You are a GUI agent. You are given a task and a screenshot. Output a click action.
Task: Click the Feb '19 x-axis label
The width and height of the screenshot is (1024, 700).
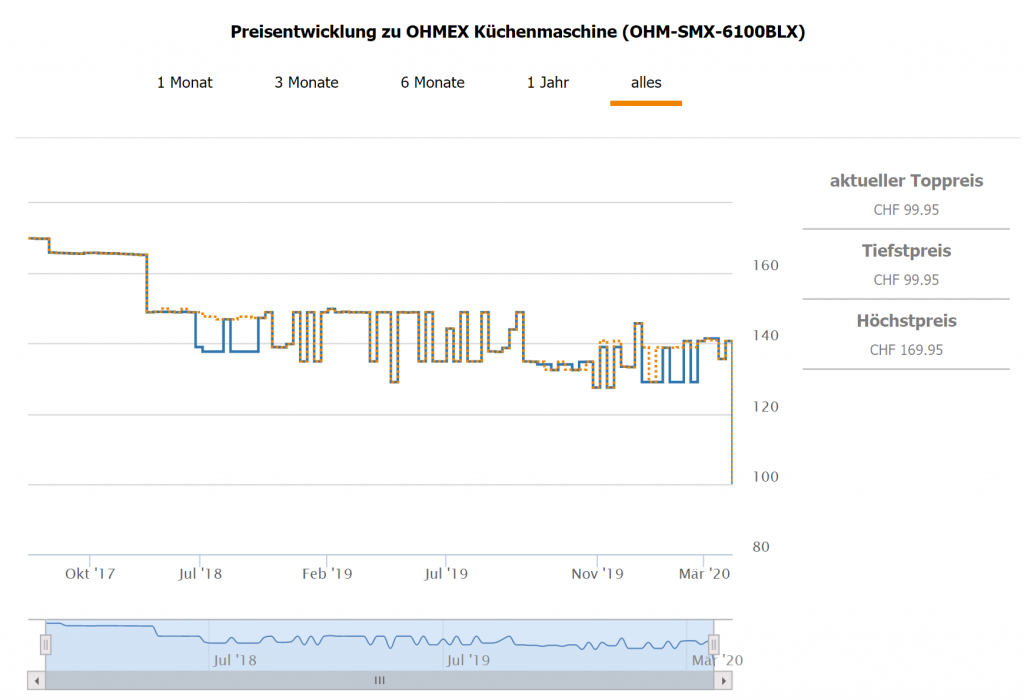click(327, 573)
